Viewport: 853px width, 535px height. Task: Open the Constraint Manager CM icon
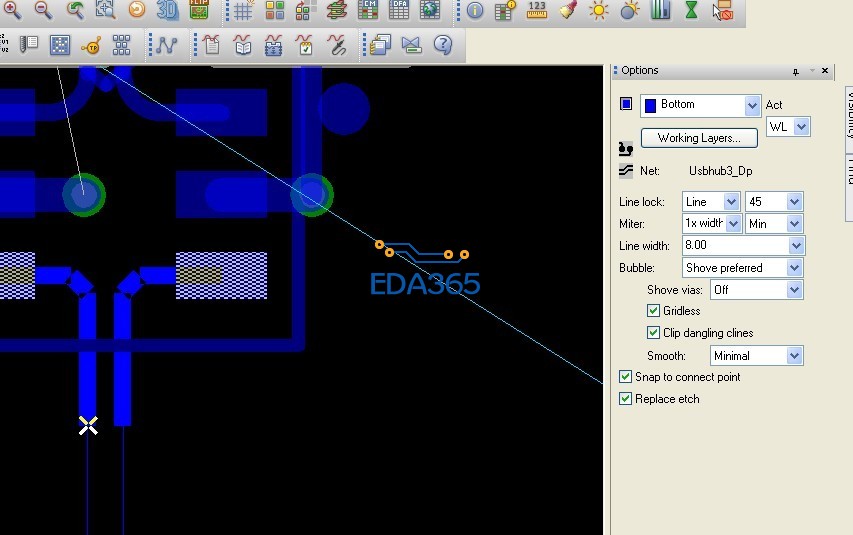368,10
